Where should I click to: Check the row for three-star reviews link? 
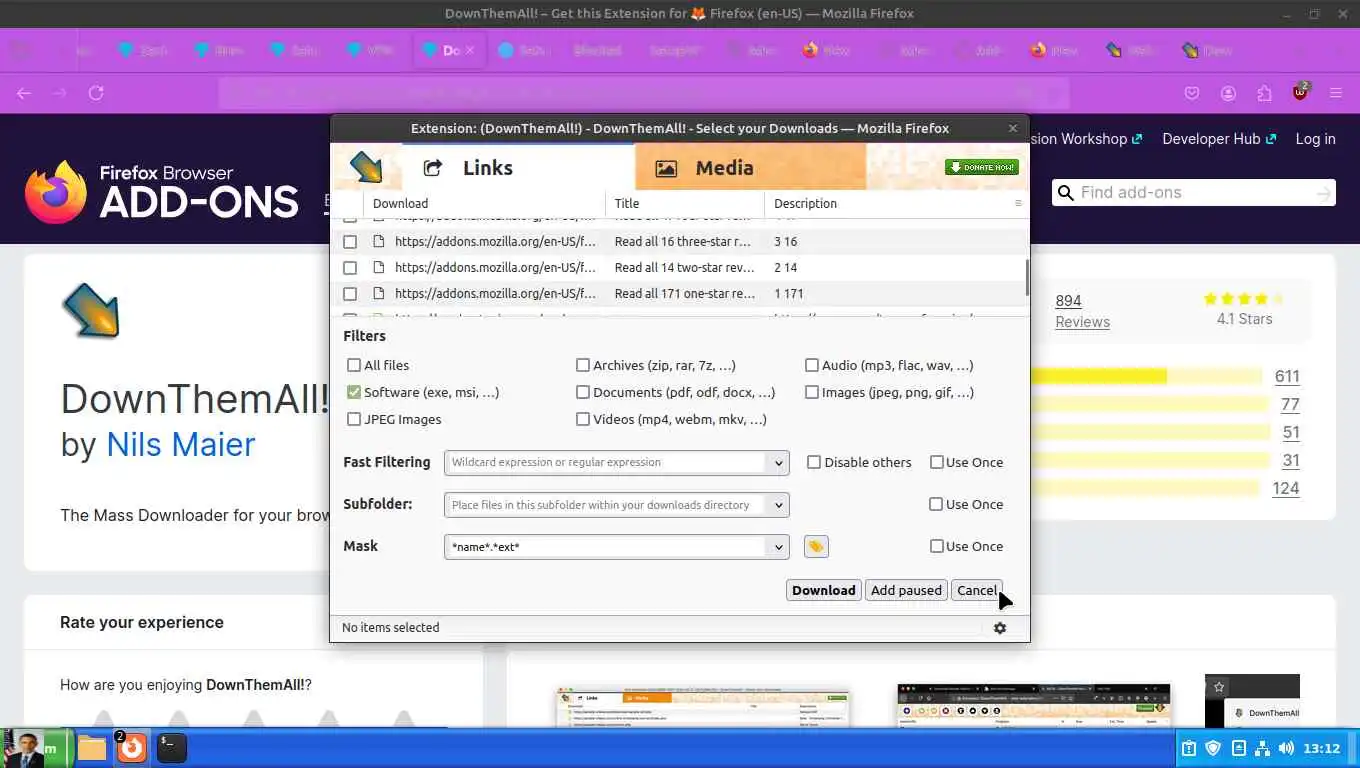[x=350, y=241]
